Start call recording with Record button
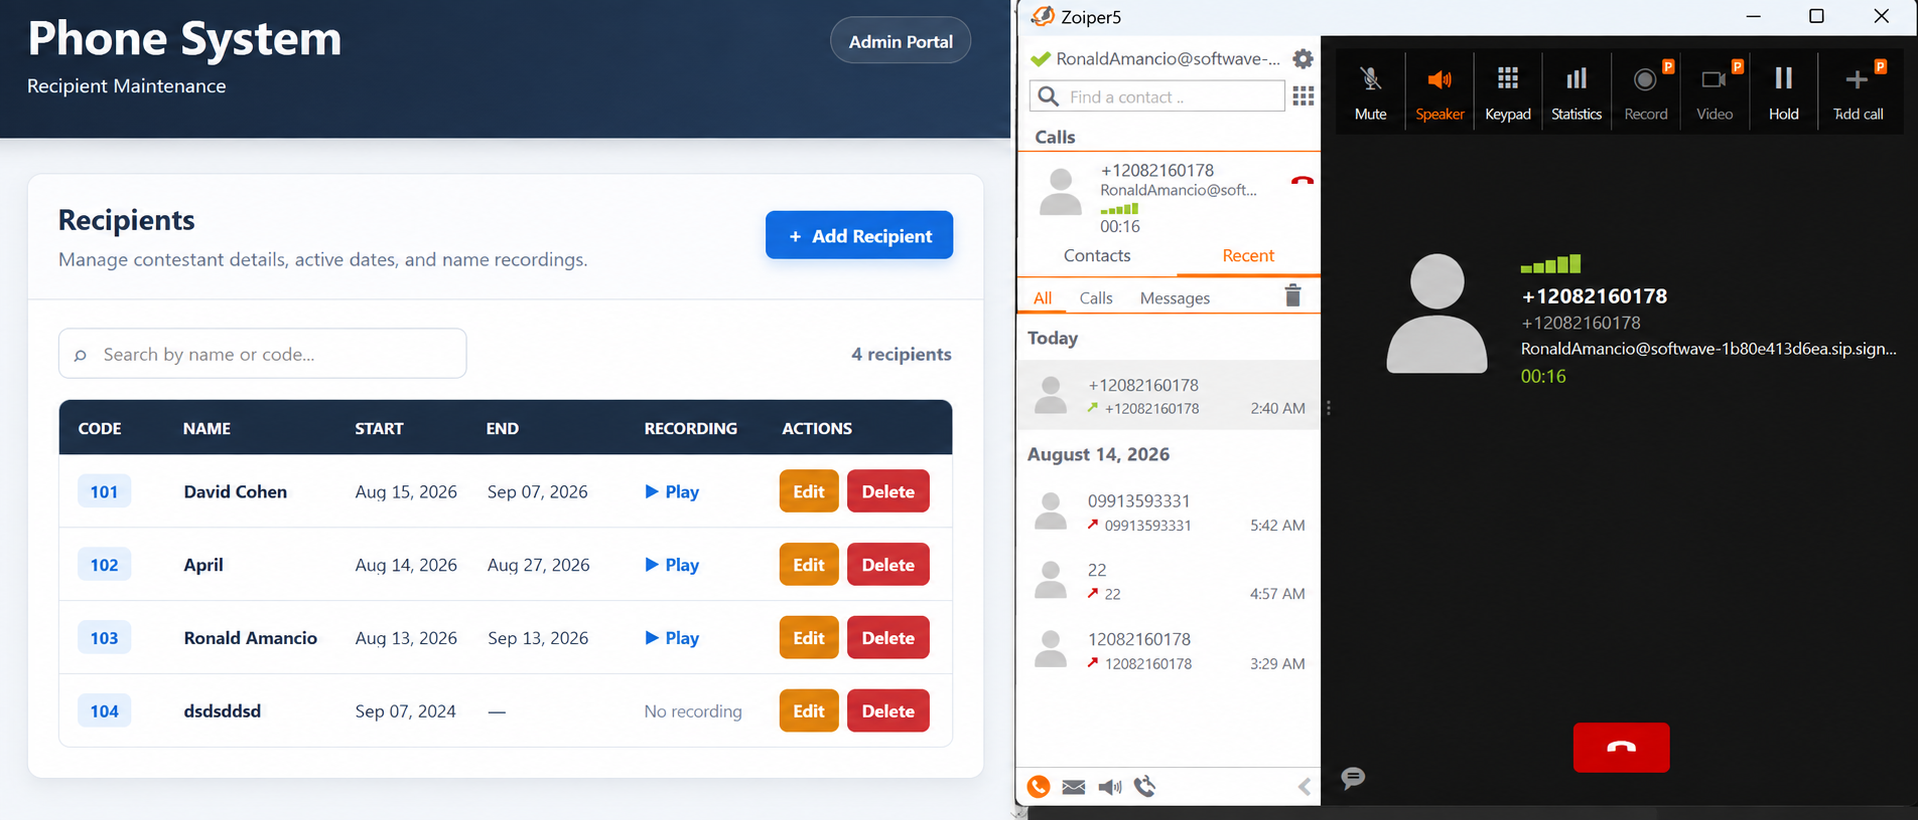Image resolution: width=1918 pixels, height=820 pixels. click(x=1646, y=93)
